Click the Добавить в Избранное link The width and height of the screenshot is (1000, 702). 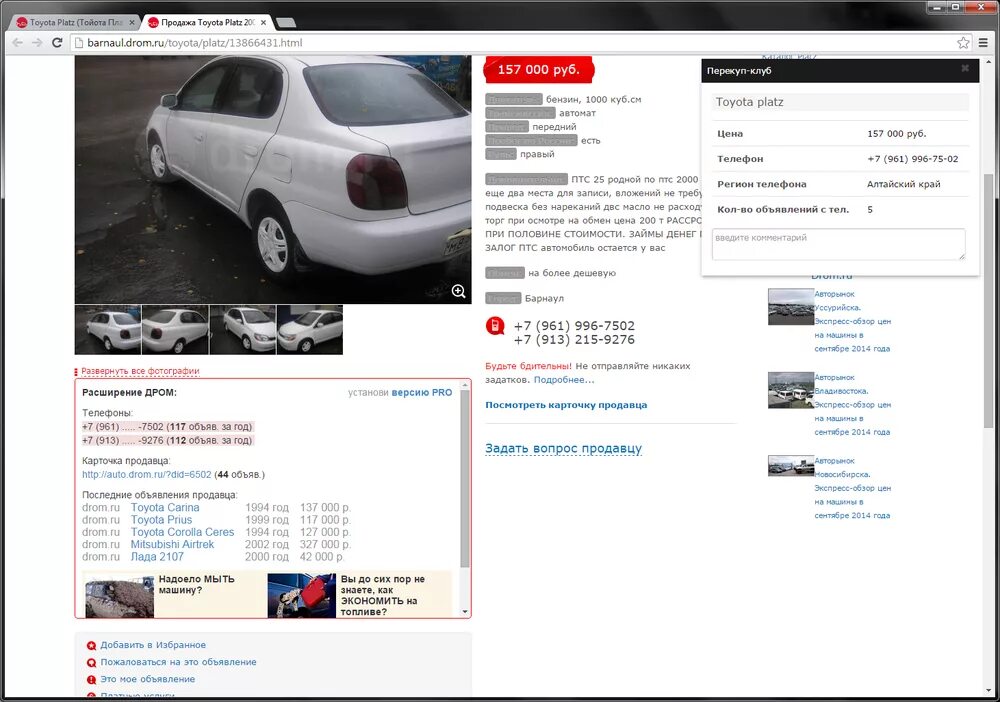click(153, 645)
